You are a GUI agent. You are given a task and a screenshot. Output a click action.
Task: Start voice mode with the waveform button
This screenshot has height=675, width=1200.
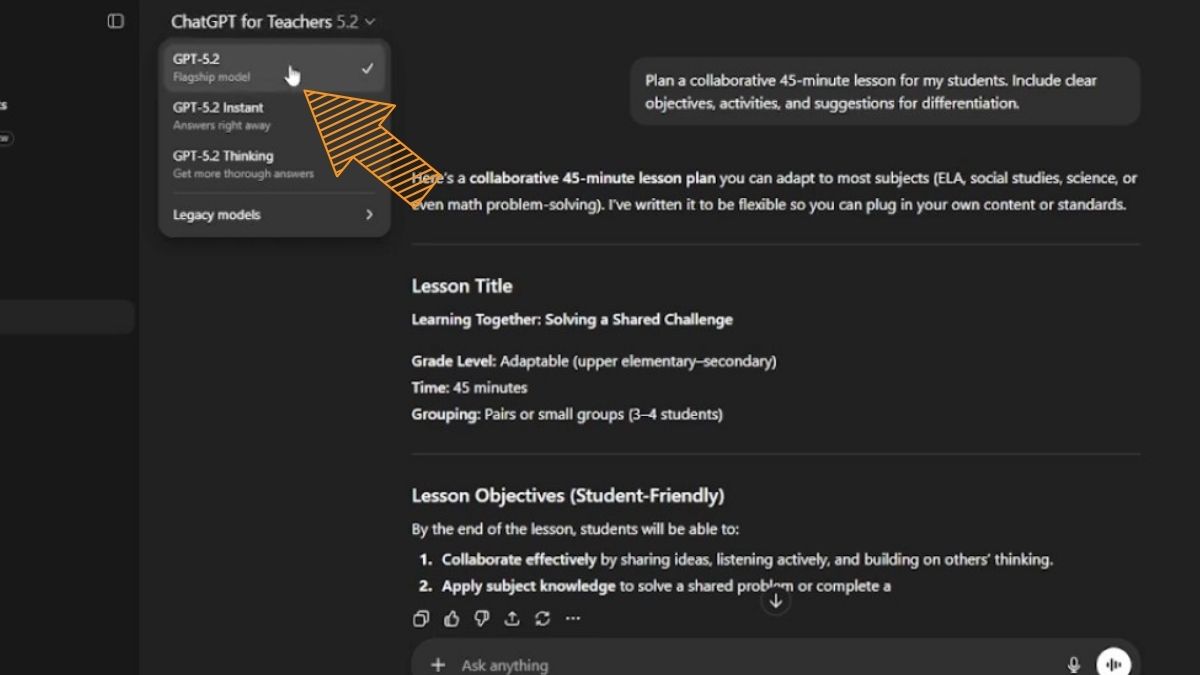1113,663
